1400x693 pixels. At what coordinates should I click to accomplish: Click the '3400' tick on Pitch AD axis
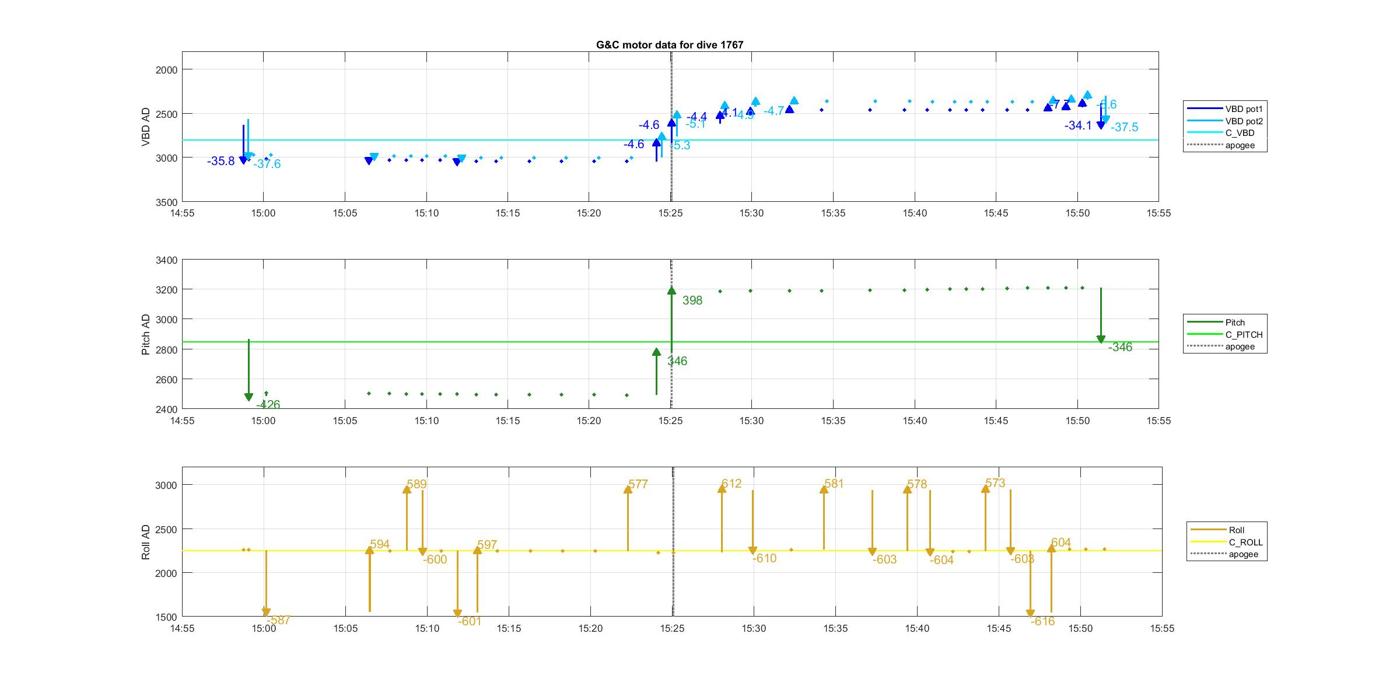tap(166, 260)
